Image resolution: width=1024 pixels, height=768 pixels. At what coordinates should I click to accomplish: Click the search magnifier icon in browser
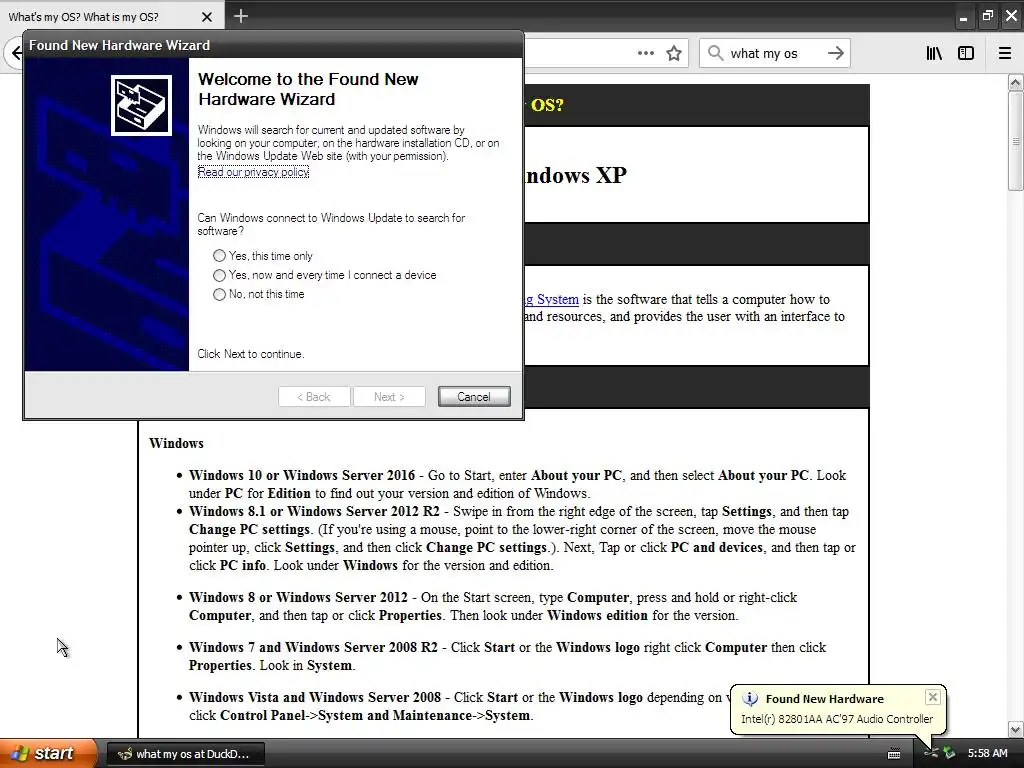(x=716, y=53)
